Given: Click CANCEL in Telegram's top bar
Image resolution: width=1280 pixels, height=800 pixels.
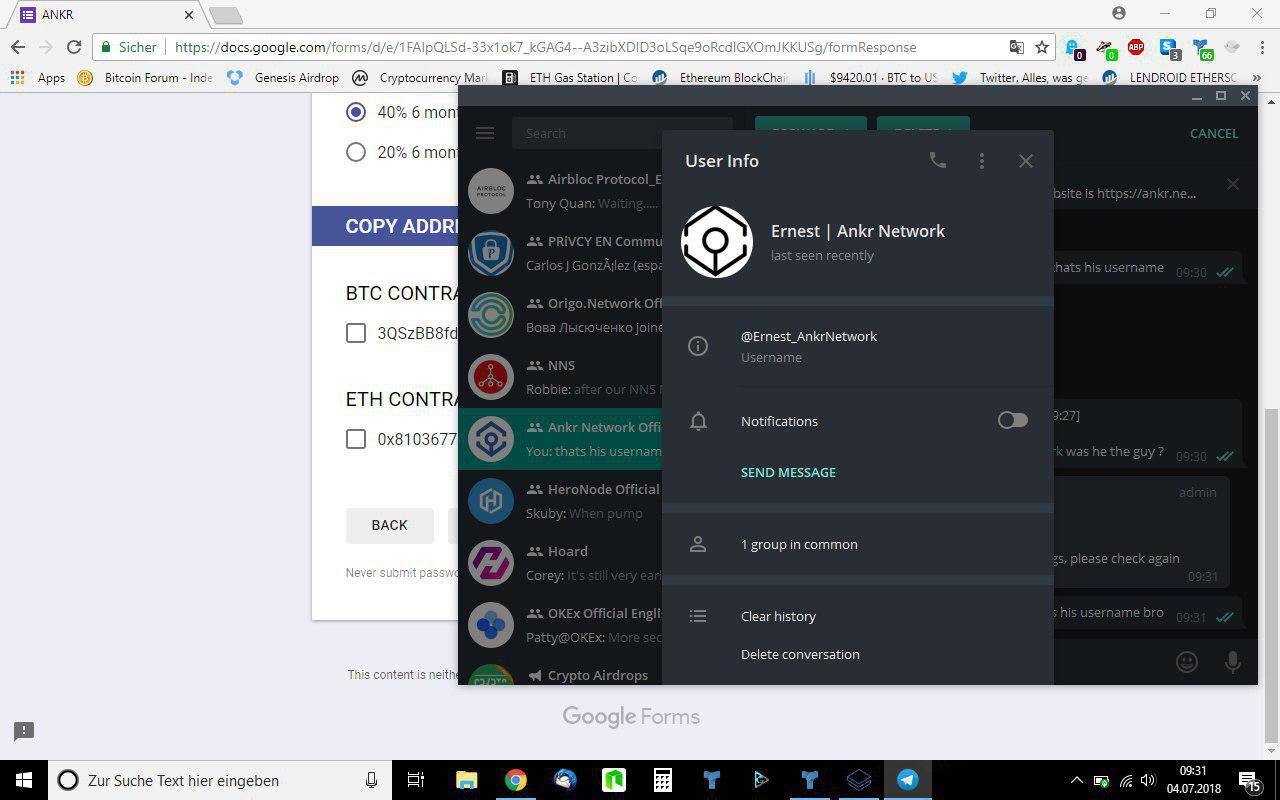Looking at the screenshot, I should click(x=1214, y=133).
